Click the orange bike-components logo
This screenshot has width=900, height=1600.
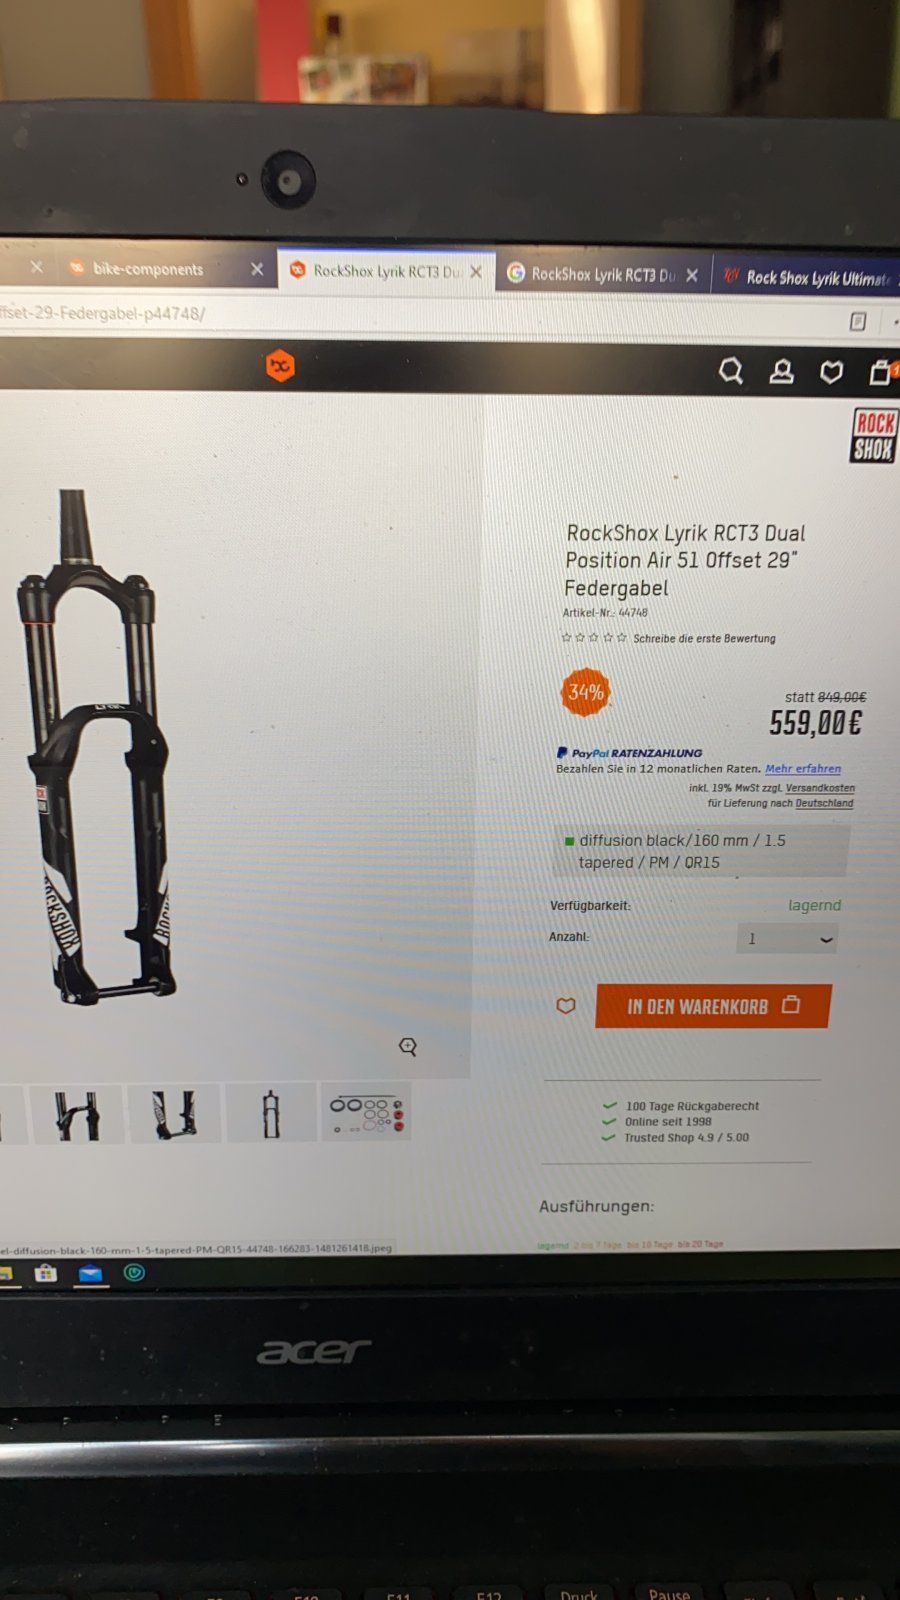click(x=280, y=366)
